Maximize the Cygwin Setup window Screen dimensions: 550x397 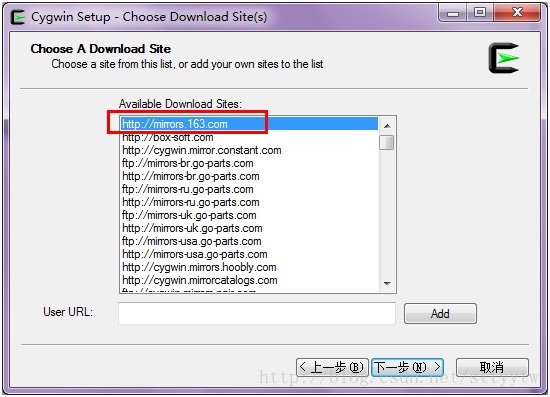[480, 13]
